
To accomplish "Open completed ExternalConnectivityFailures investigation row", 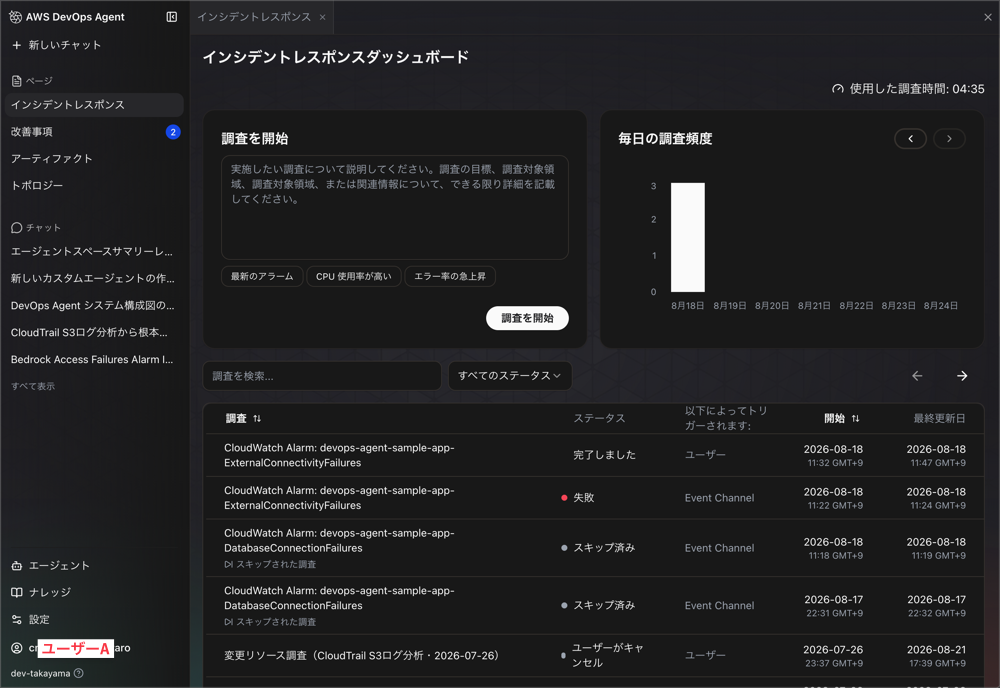I will (594, 455).
